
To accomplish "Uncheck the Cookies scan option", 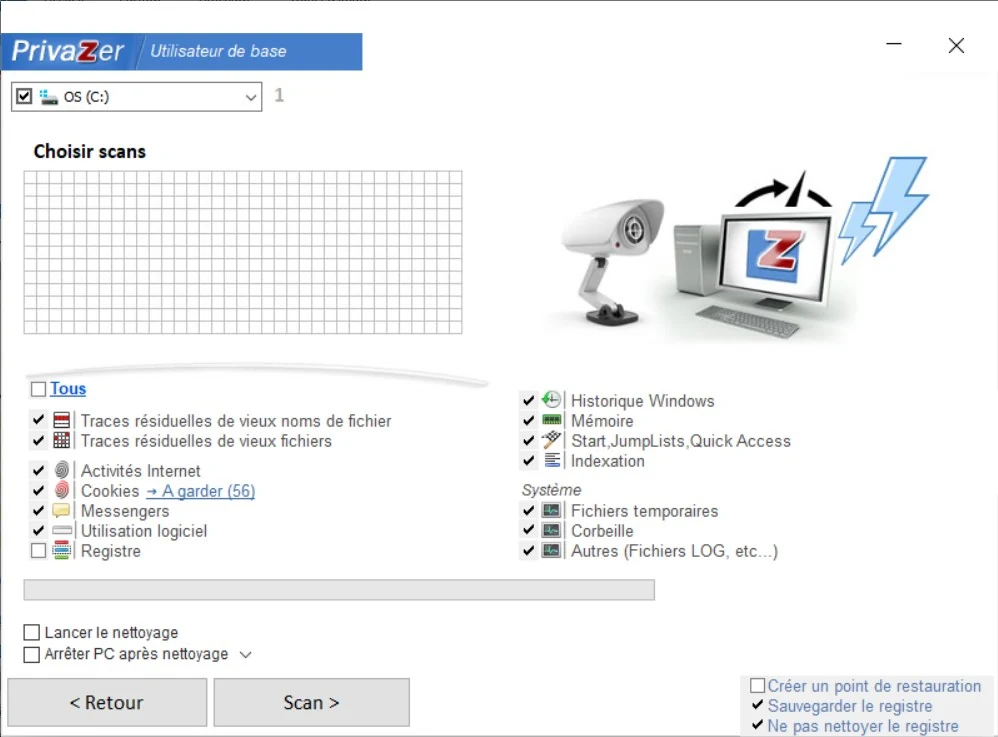I will pyautogui.click(x=38, y=490).
